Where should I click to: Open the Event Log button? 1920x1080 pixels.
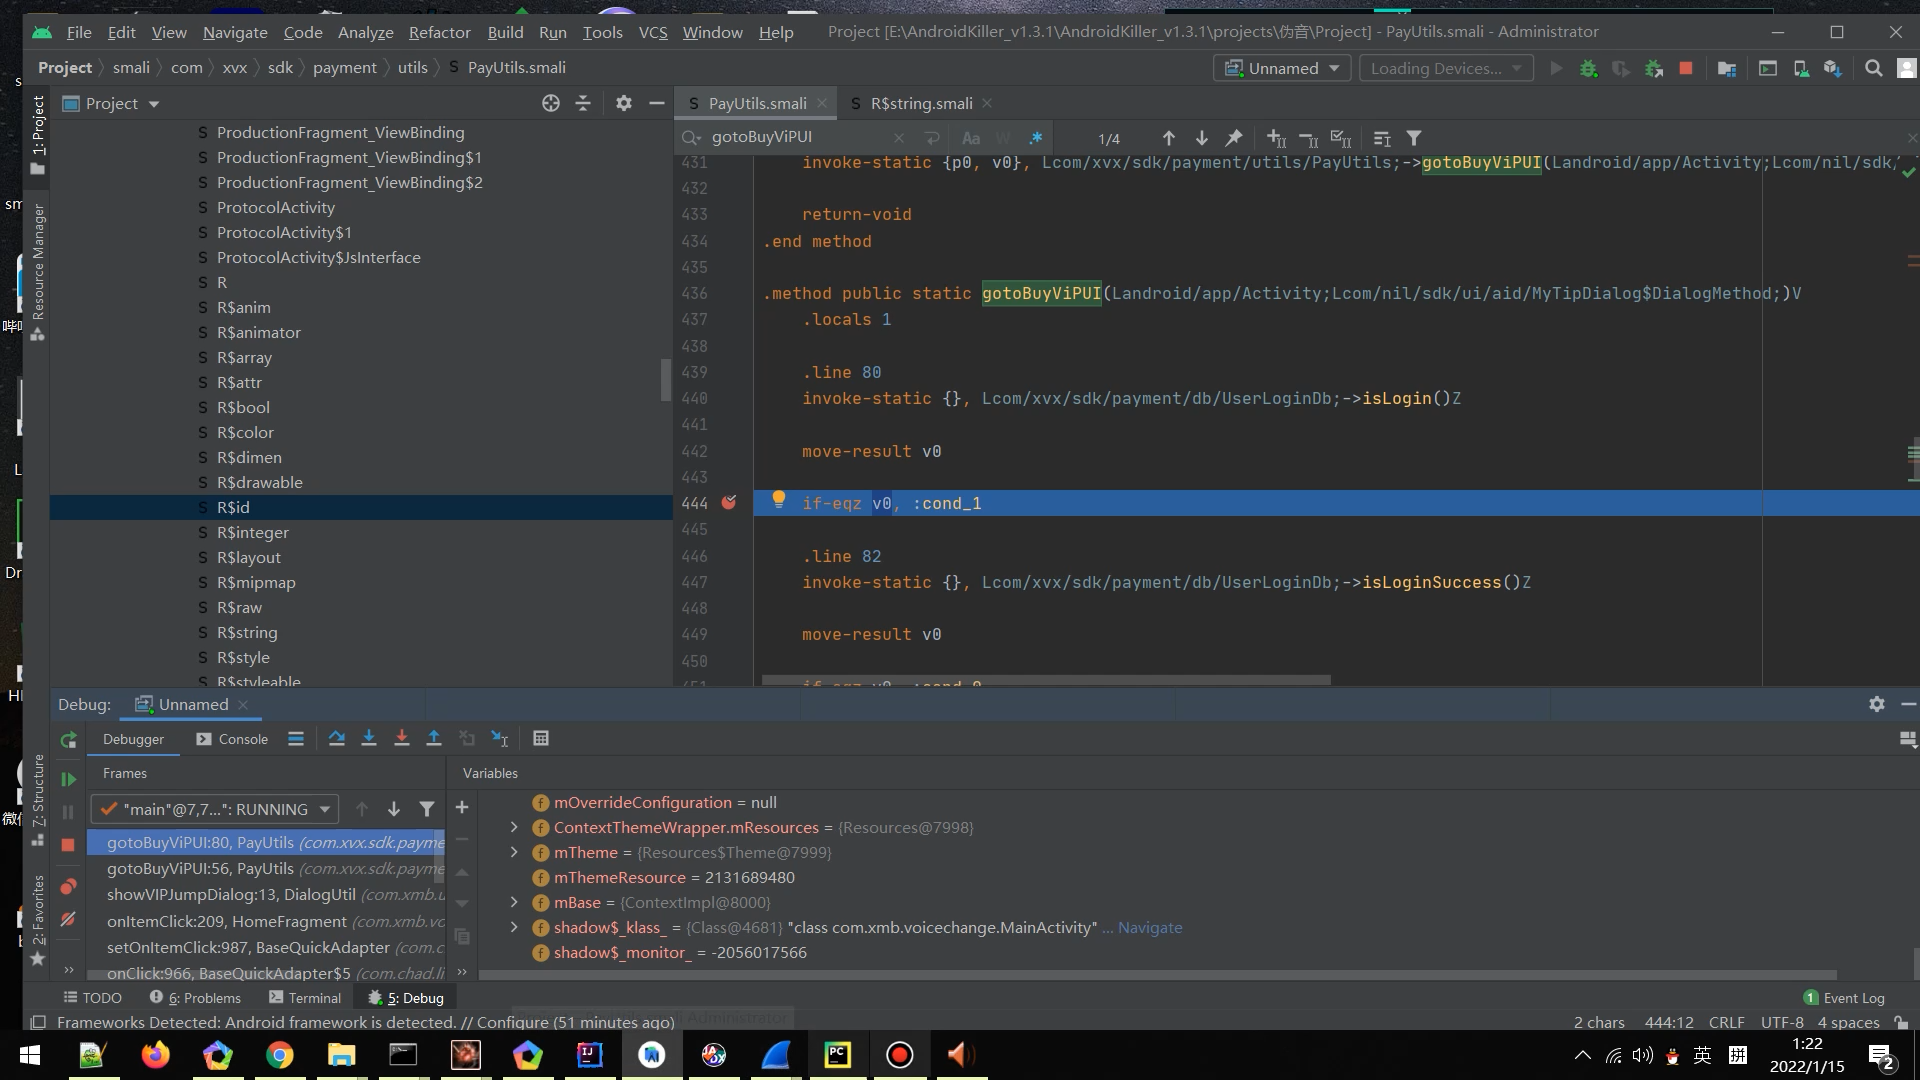1844,998
